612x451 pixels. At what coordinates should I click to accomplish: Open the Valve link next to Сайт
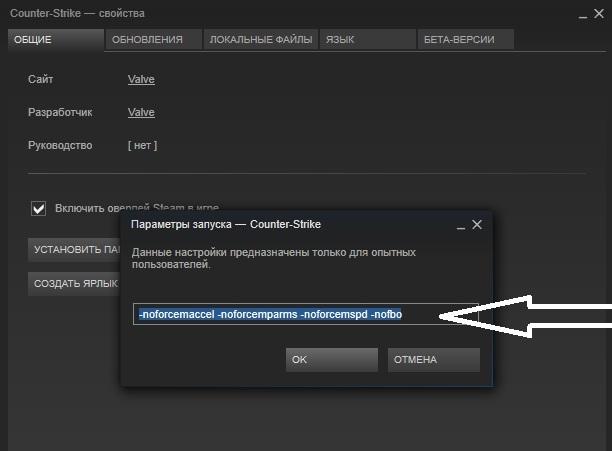coord(141,79)
